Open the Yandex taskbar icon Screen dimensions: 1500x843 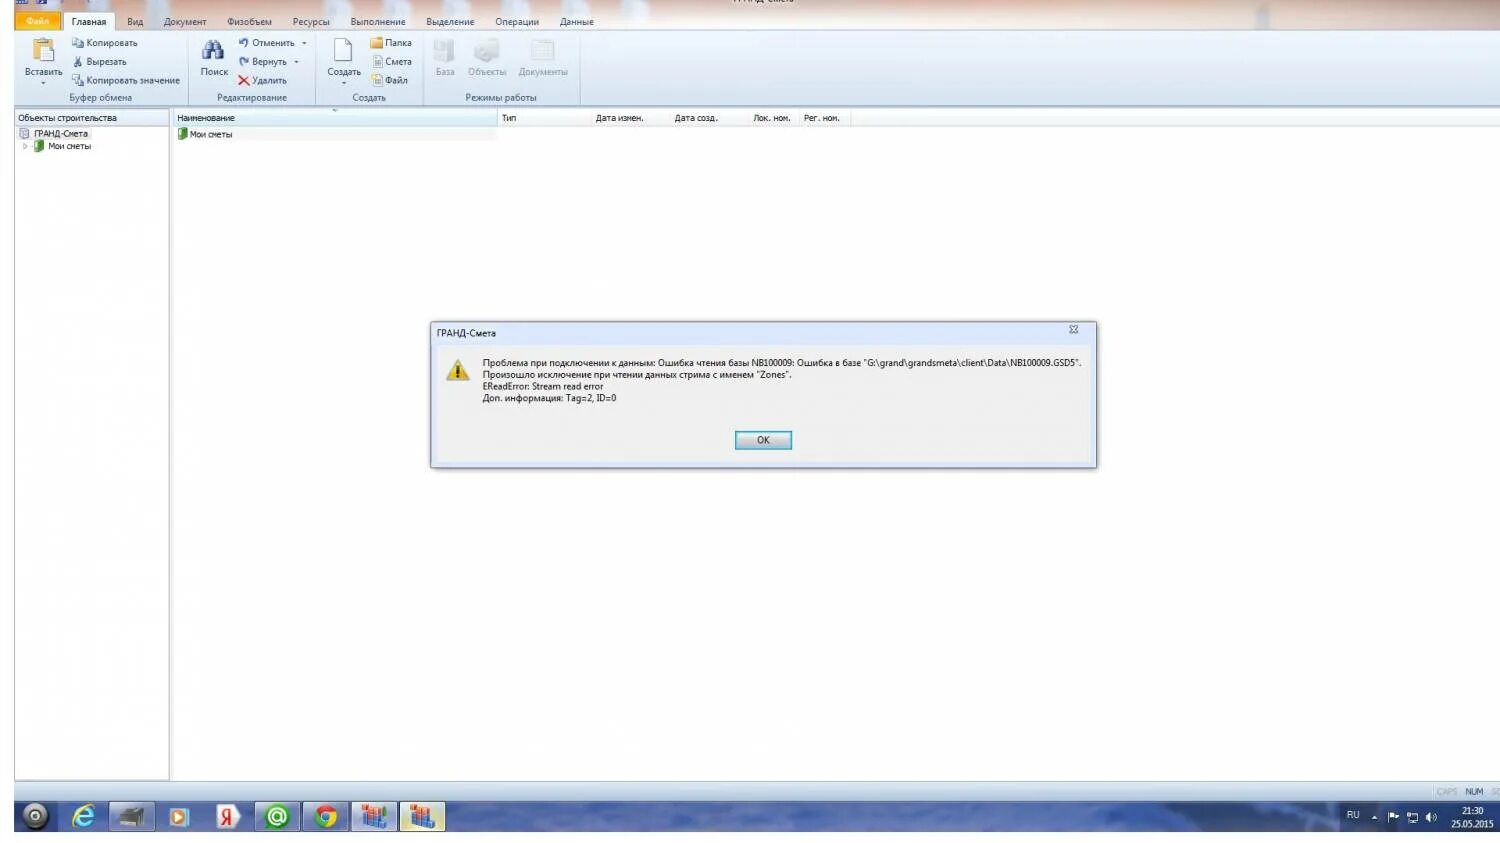(x=227, y=817)
